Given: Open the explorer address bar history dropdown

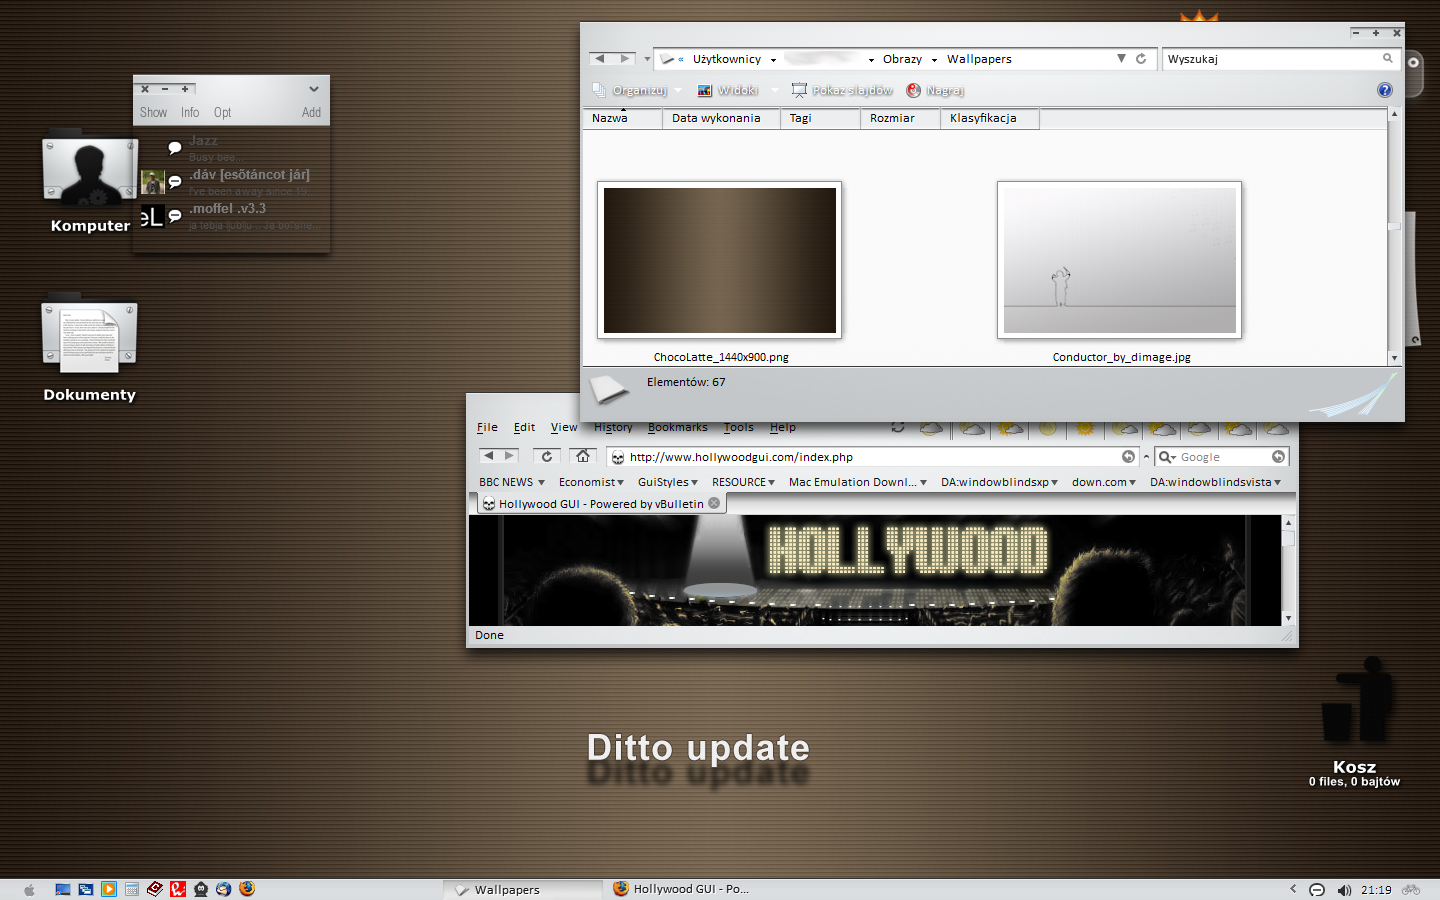Looking at the screenshot, I should coord(1121,59).
